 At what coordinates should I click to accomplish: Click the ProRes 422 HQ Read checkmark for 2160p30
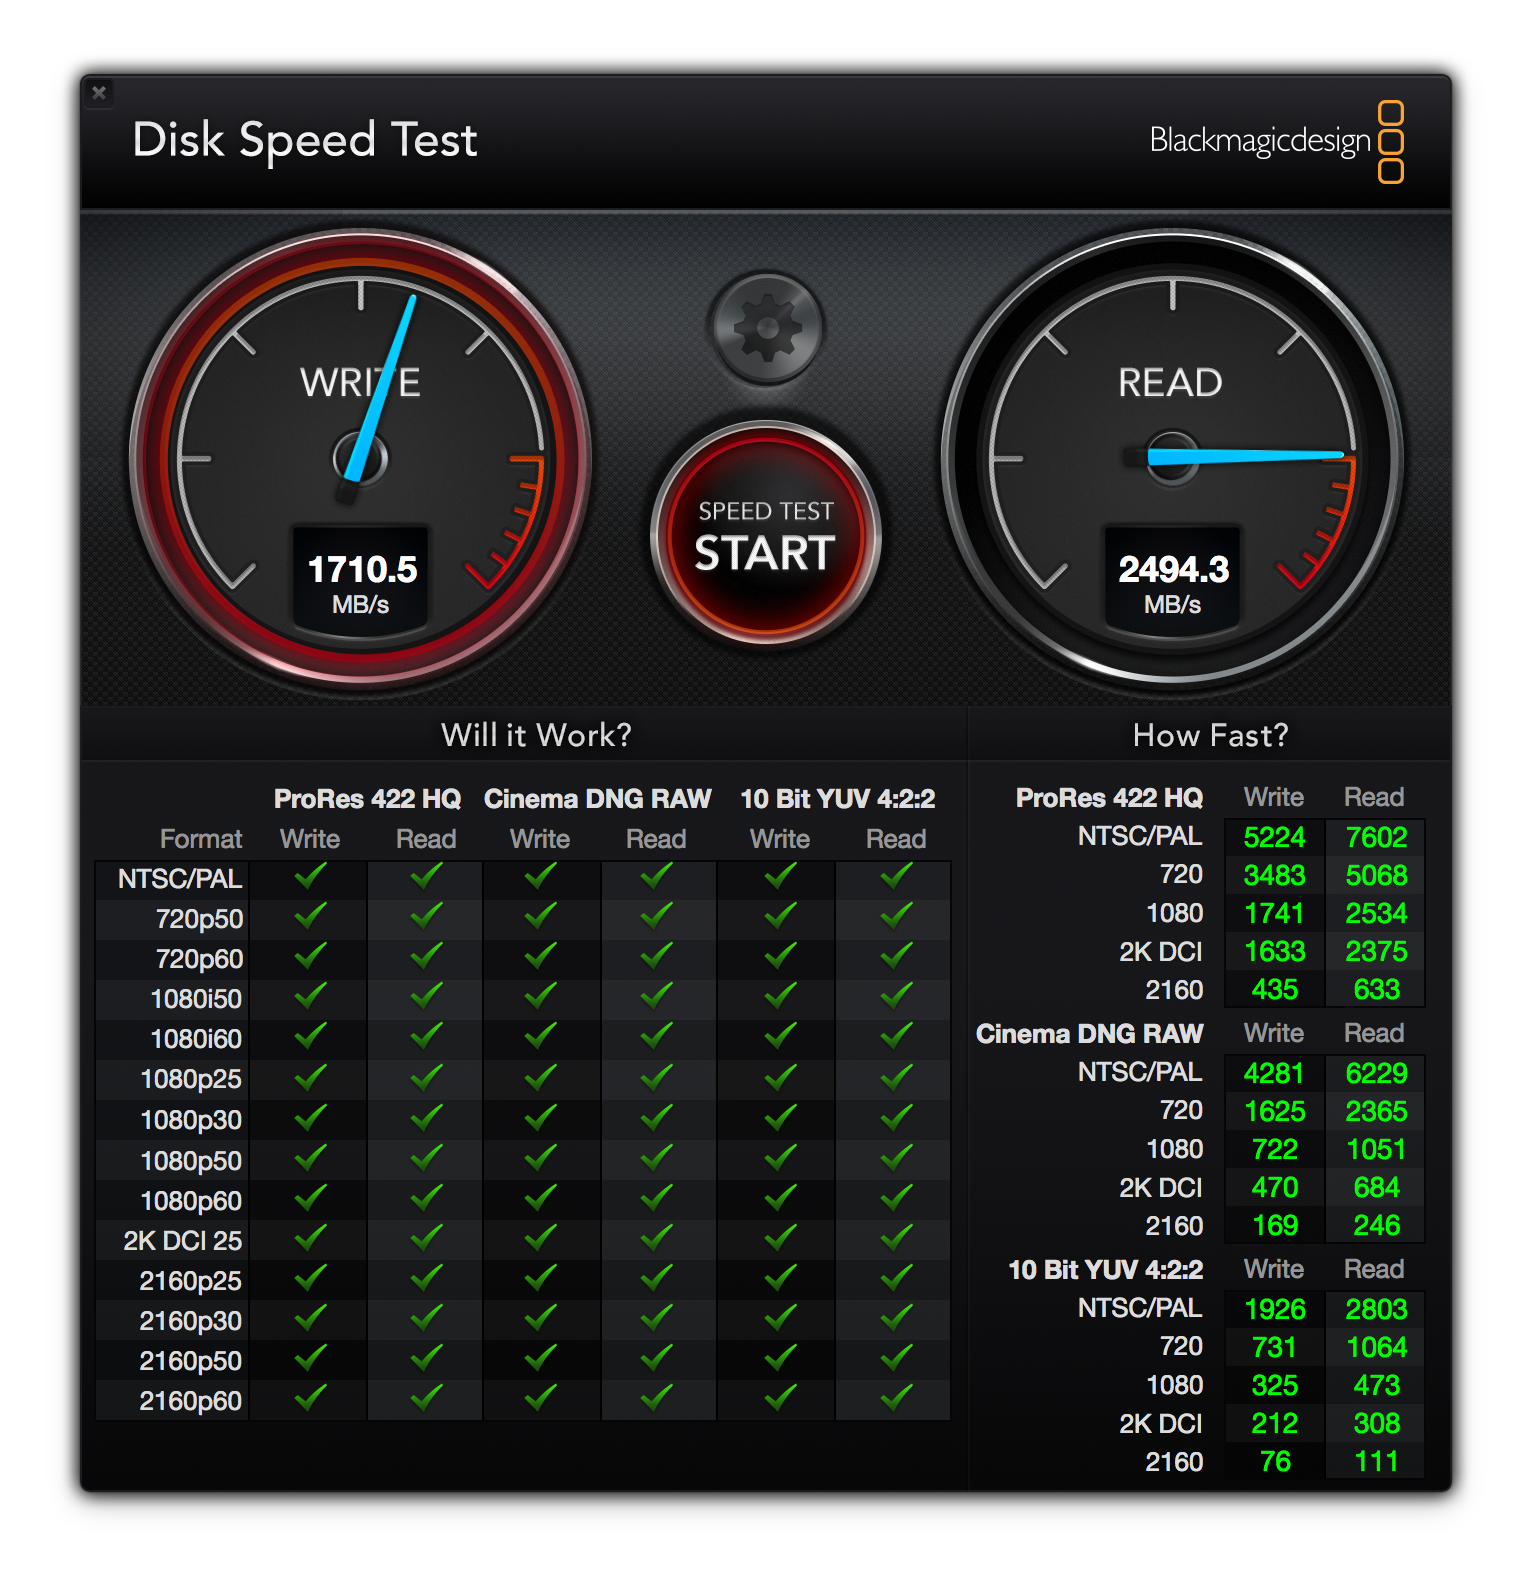(x=426, y=1318)
